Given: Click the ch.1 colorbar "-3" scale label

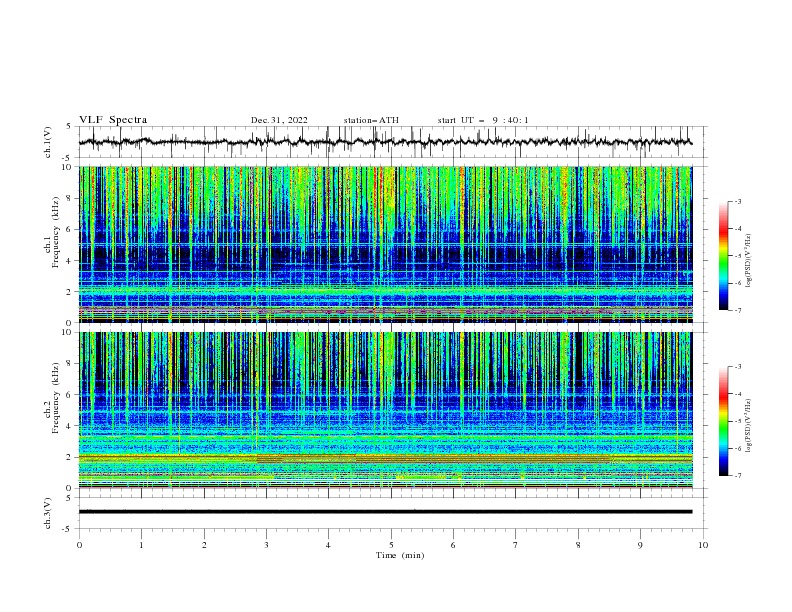Looking at the screenshot, I should pyautogui.click(x=737, y=201).
